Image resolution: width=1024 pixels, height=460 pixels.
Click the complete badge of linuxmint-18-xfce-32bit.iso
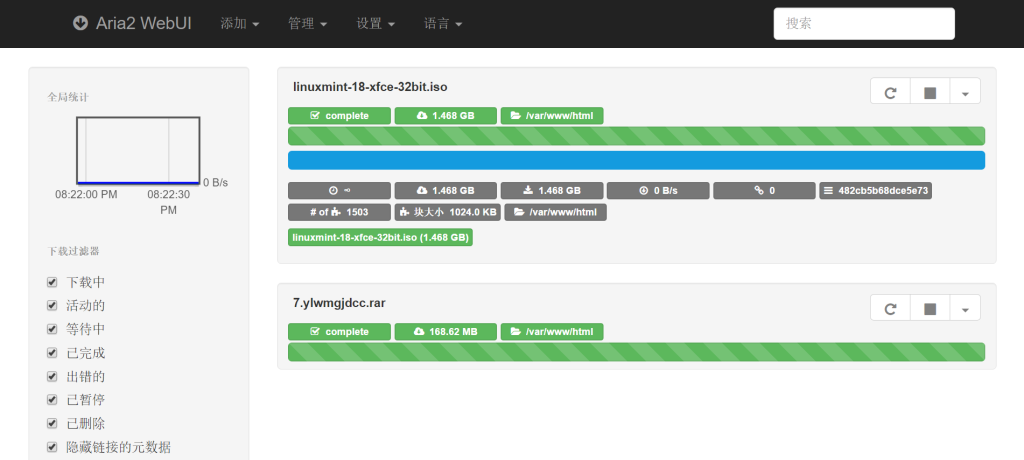click(339, 116)
